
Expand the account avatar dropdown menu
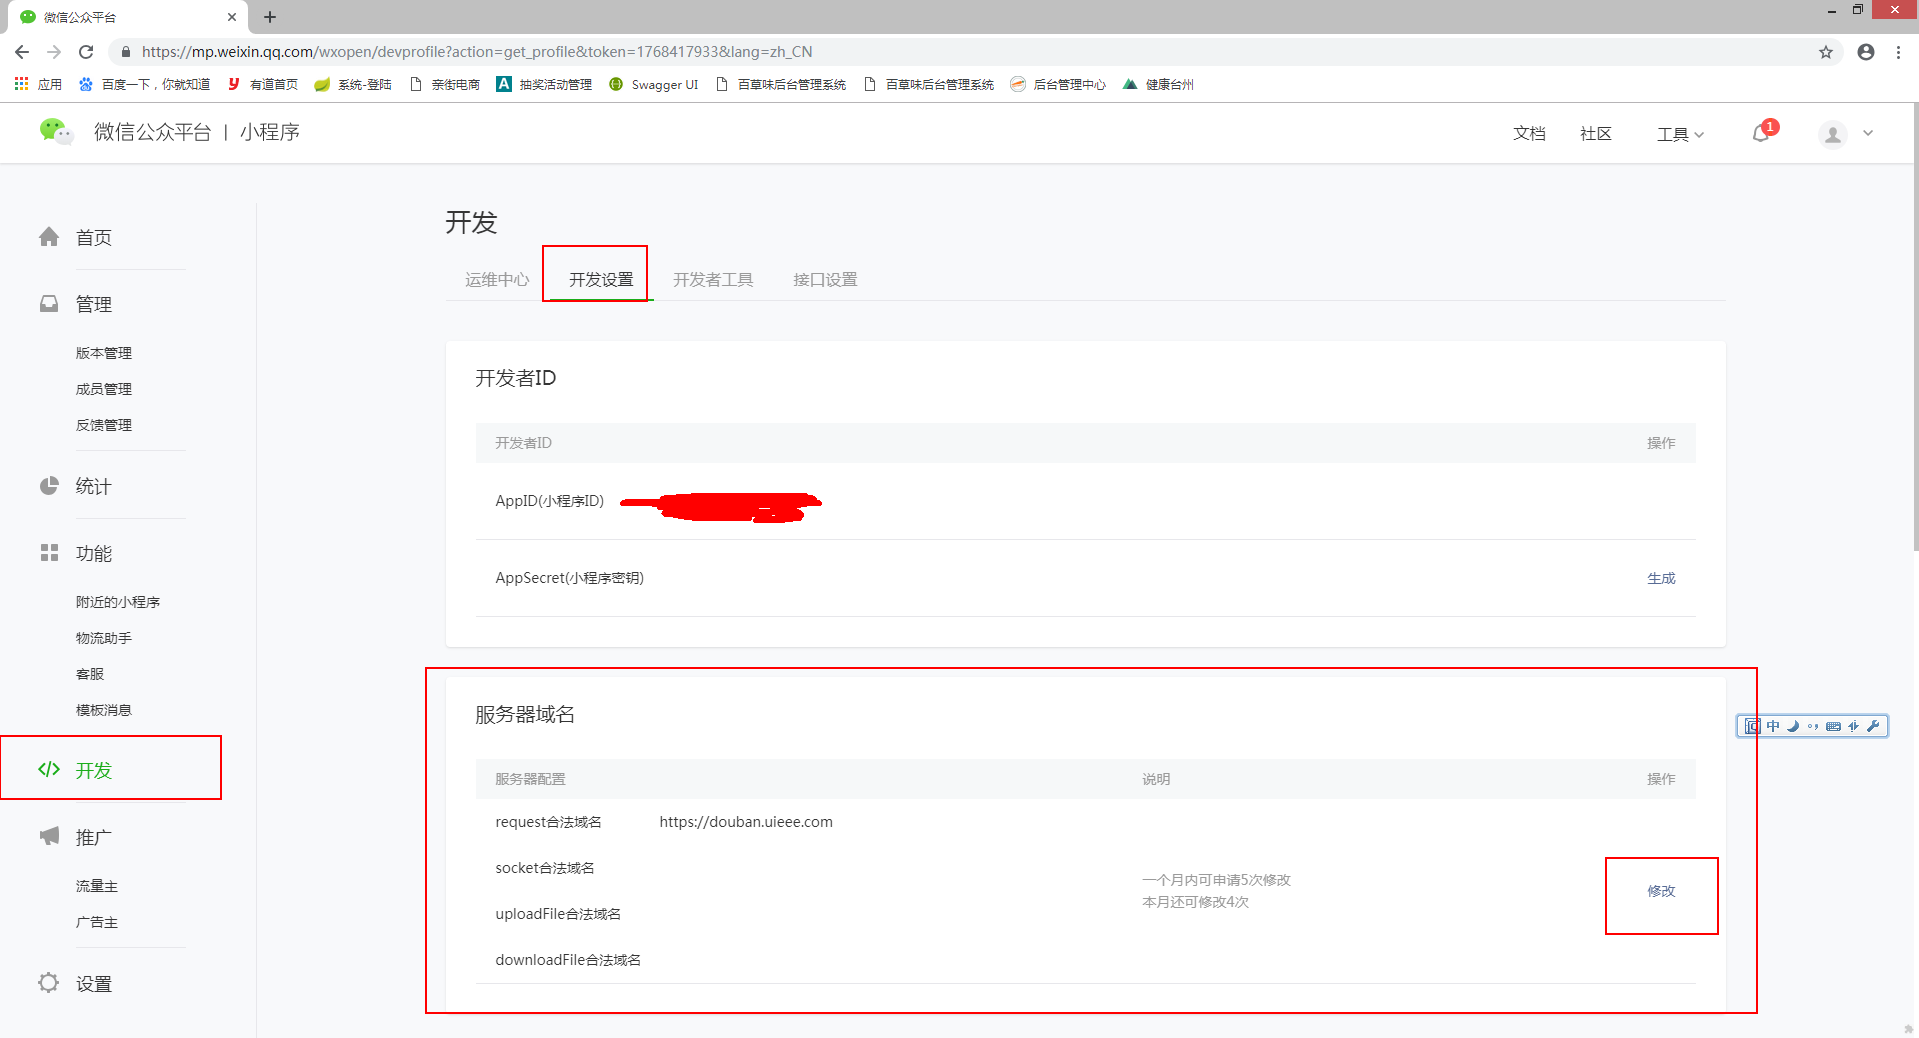(1845, 133)
